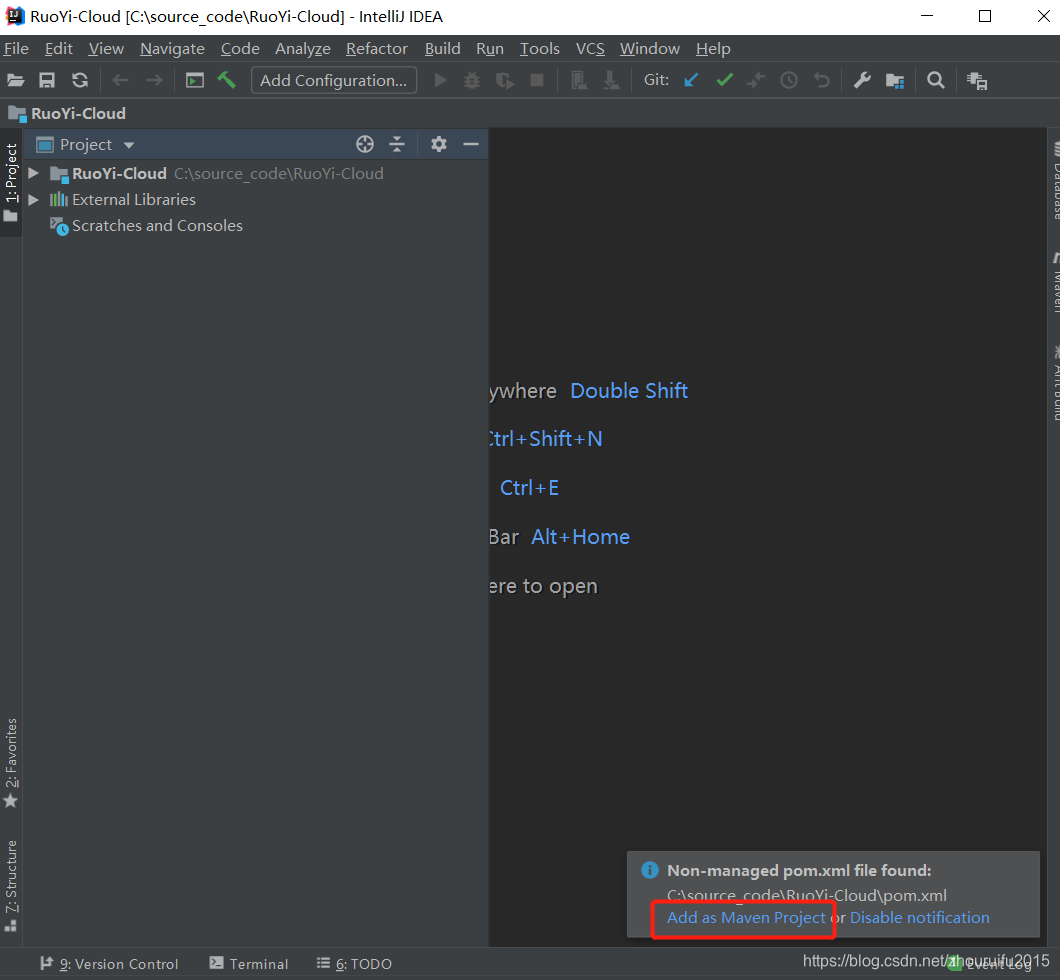Click the Back navigation arrow

120,80
